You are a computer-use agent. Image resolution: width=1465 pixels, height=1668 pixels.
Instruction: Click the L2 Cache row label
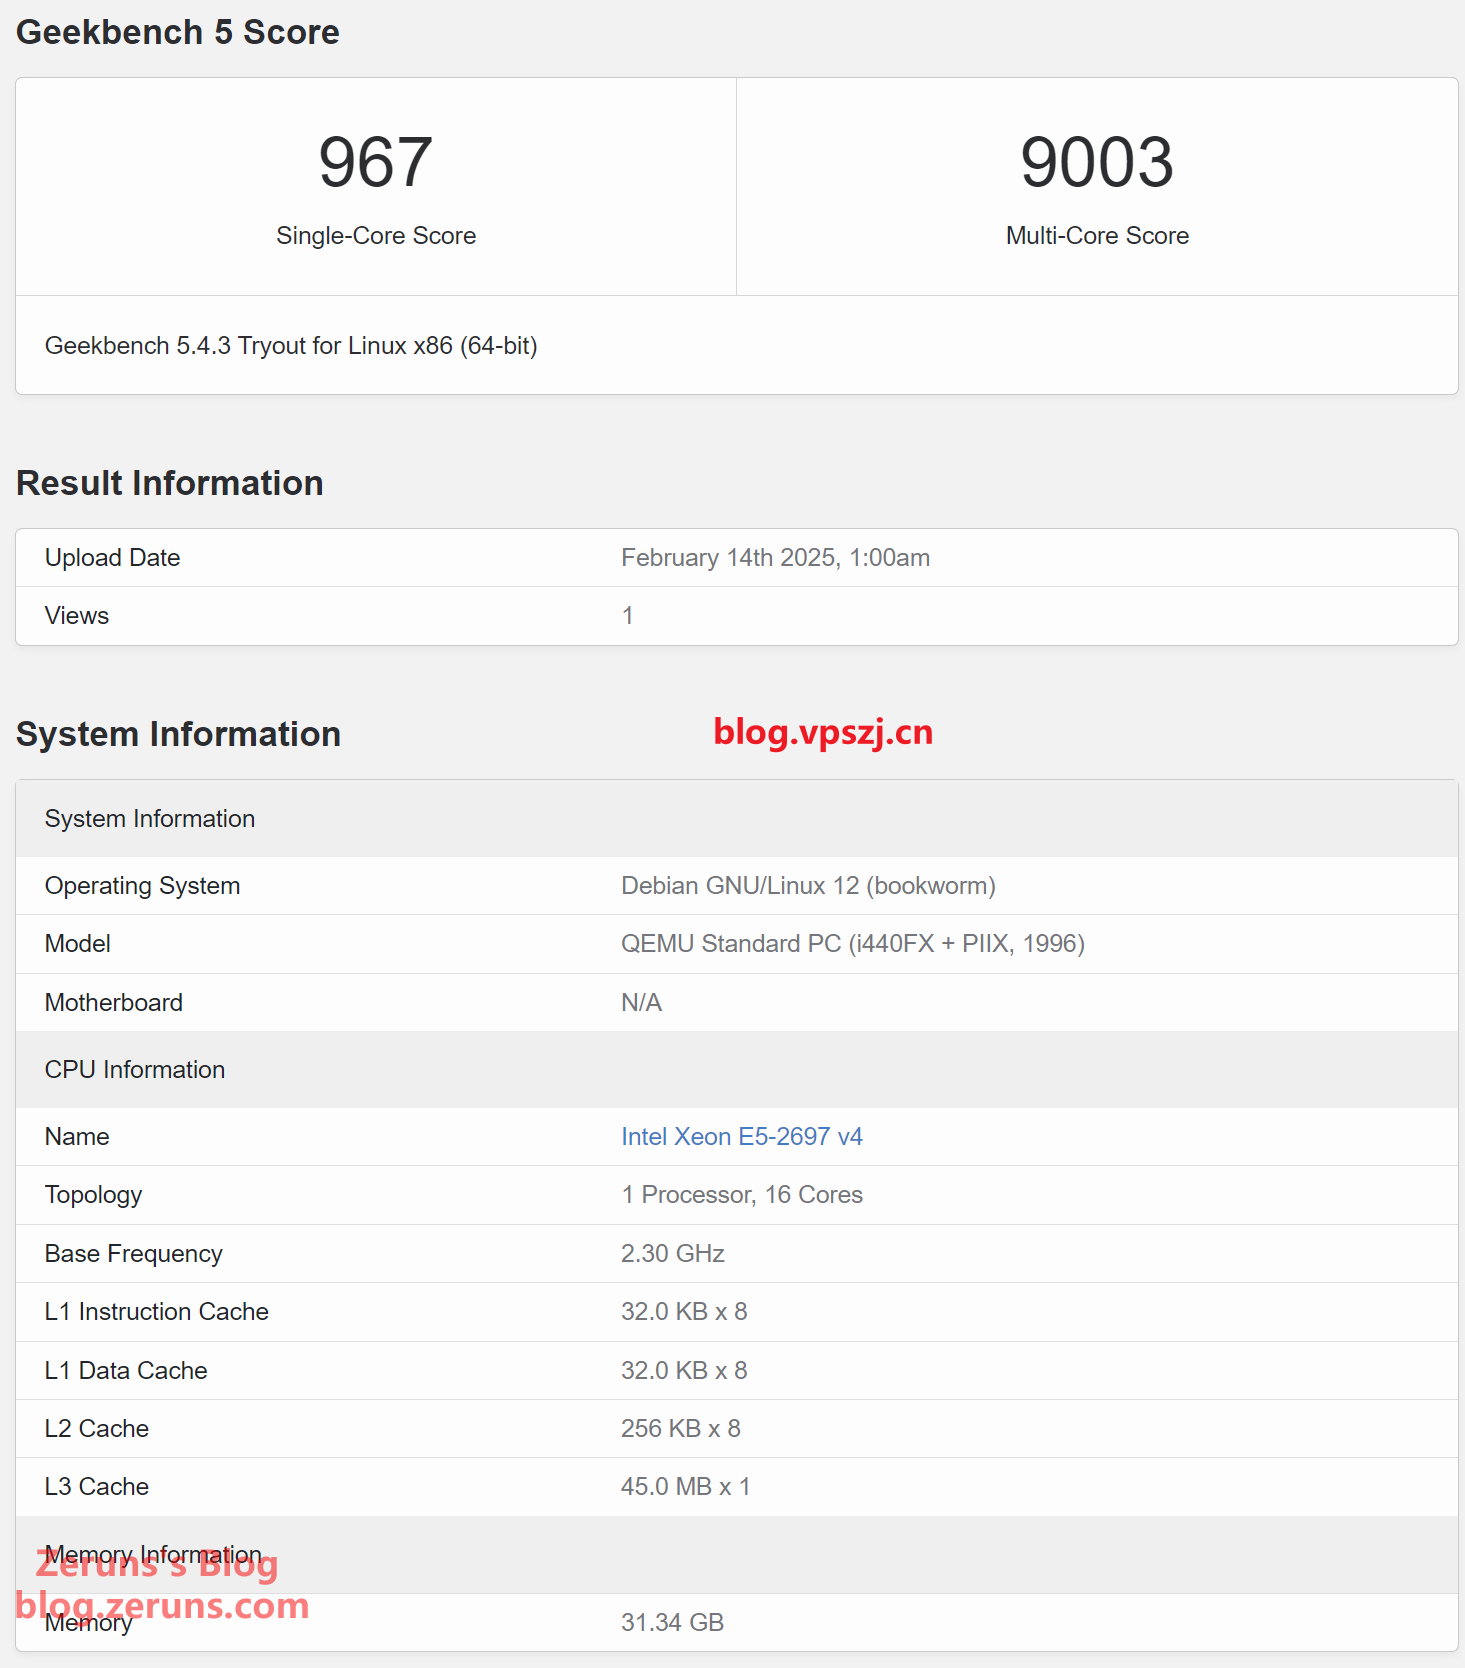point(97,1429)
